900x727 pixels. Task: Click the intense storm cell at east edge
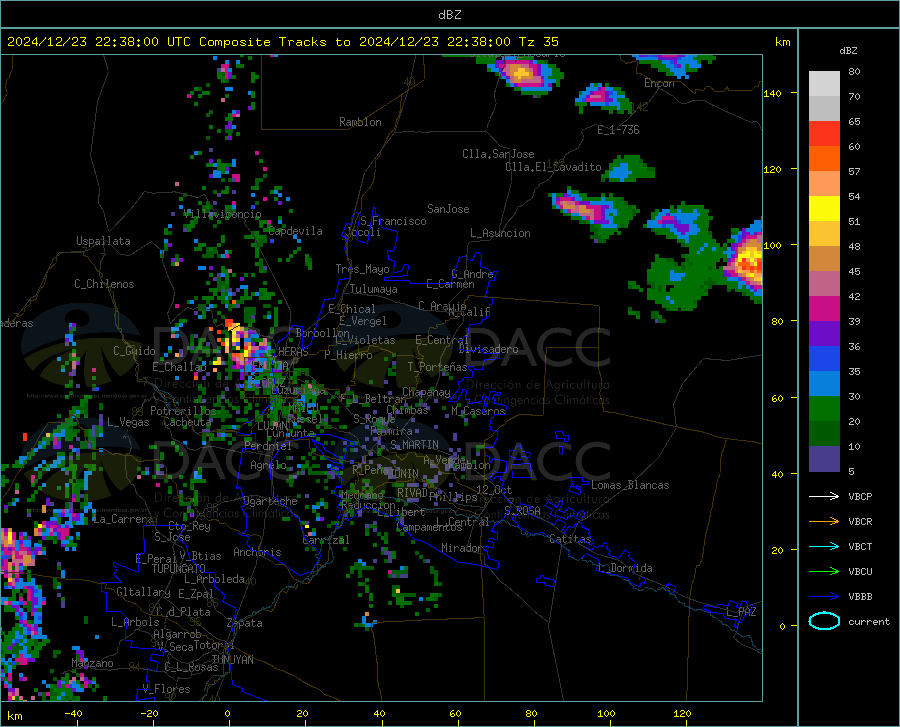(x=746, y=261)
